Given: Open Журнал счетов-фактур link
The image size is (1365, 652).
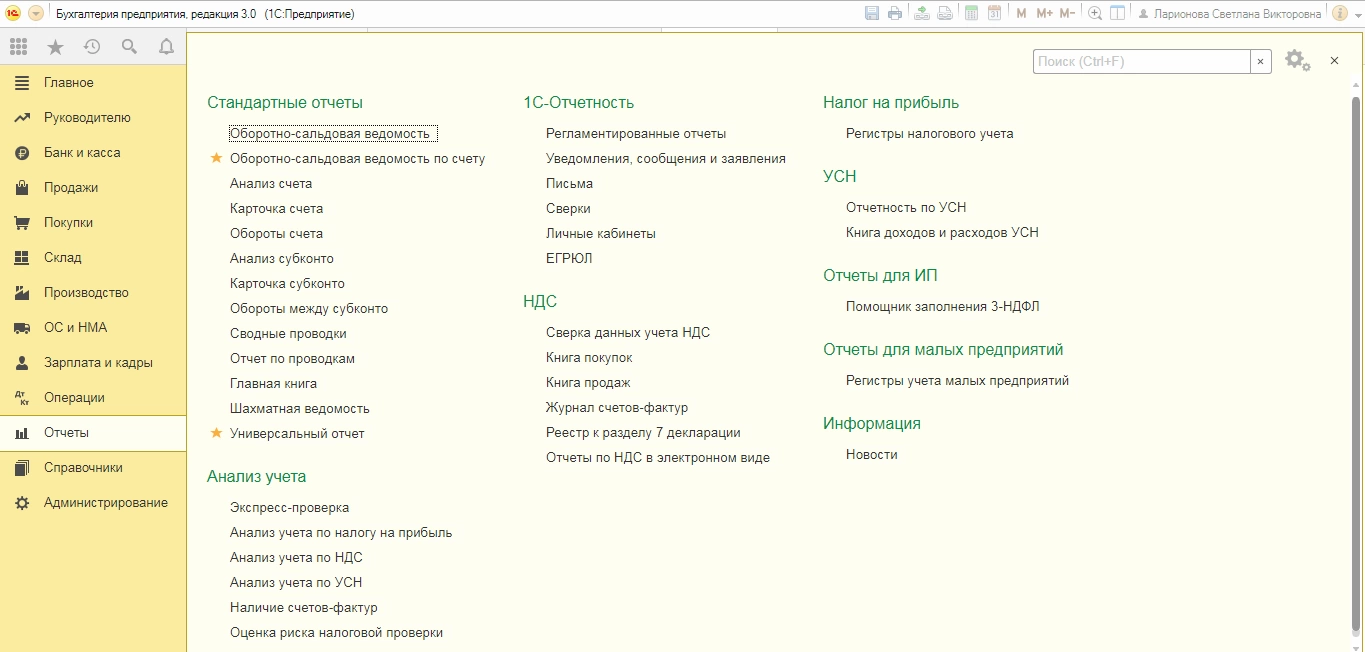Looking at the screenshot, I should click(617, 408).
